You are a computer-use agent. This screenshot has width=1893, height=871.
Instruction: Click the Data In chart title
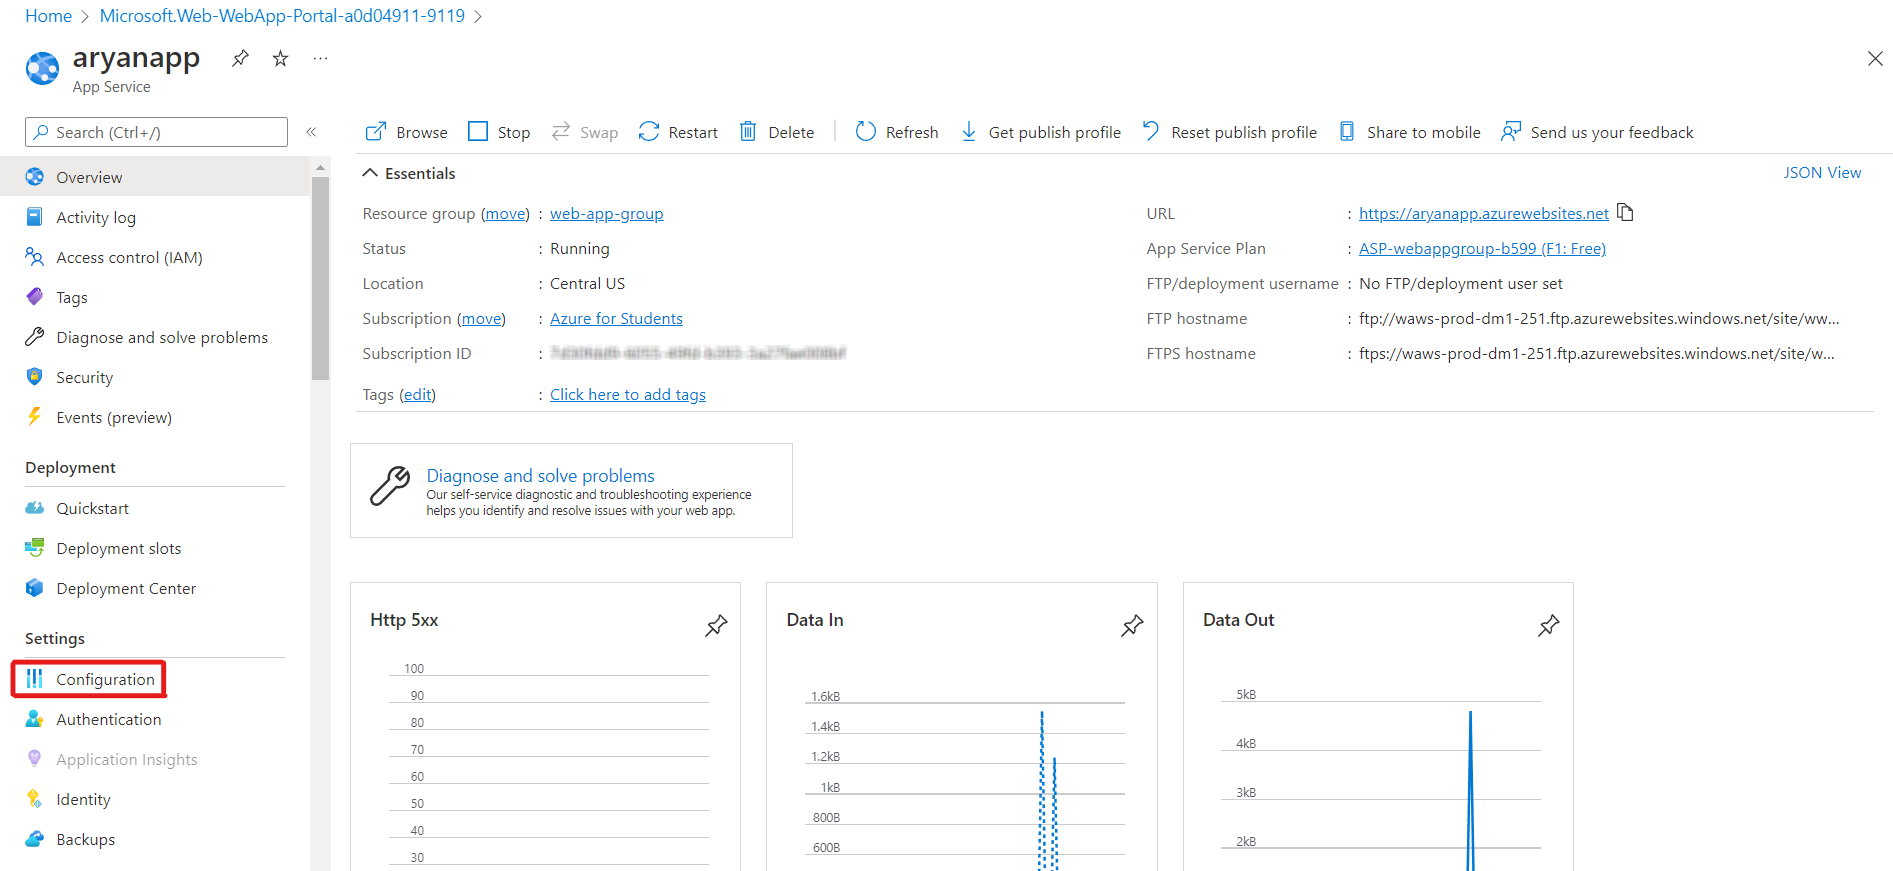click(x=815, y=620)
